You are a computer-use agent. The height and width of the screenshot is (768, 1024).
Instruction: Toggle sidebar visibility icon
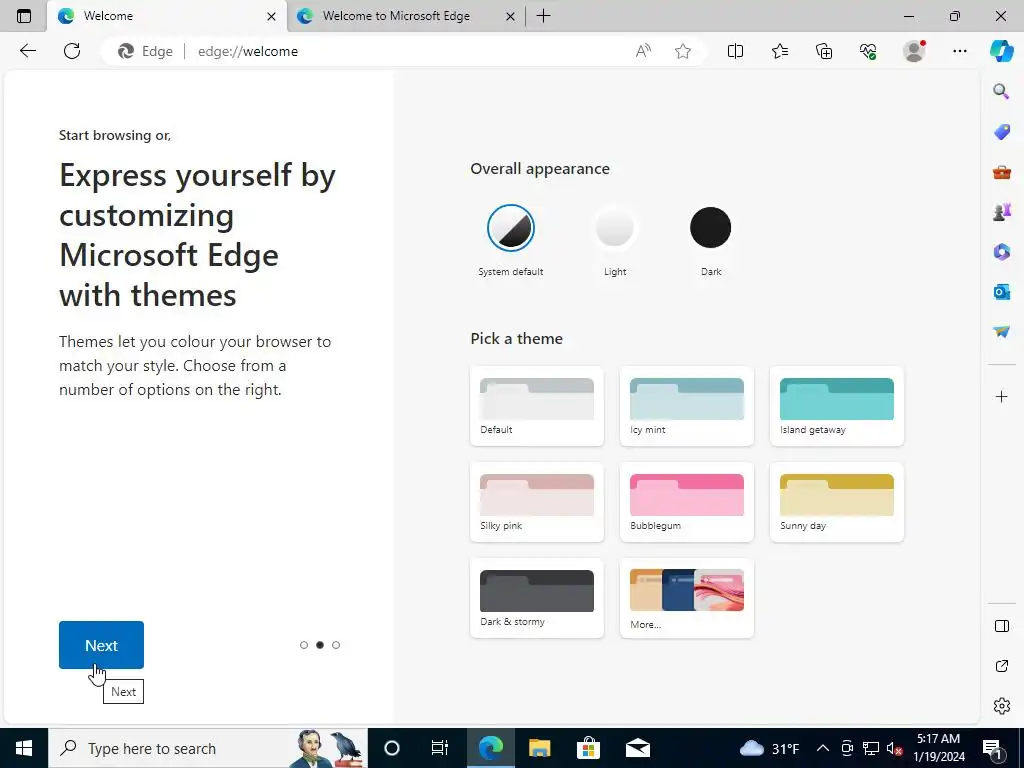pos(1002,626)
